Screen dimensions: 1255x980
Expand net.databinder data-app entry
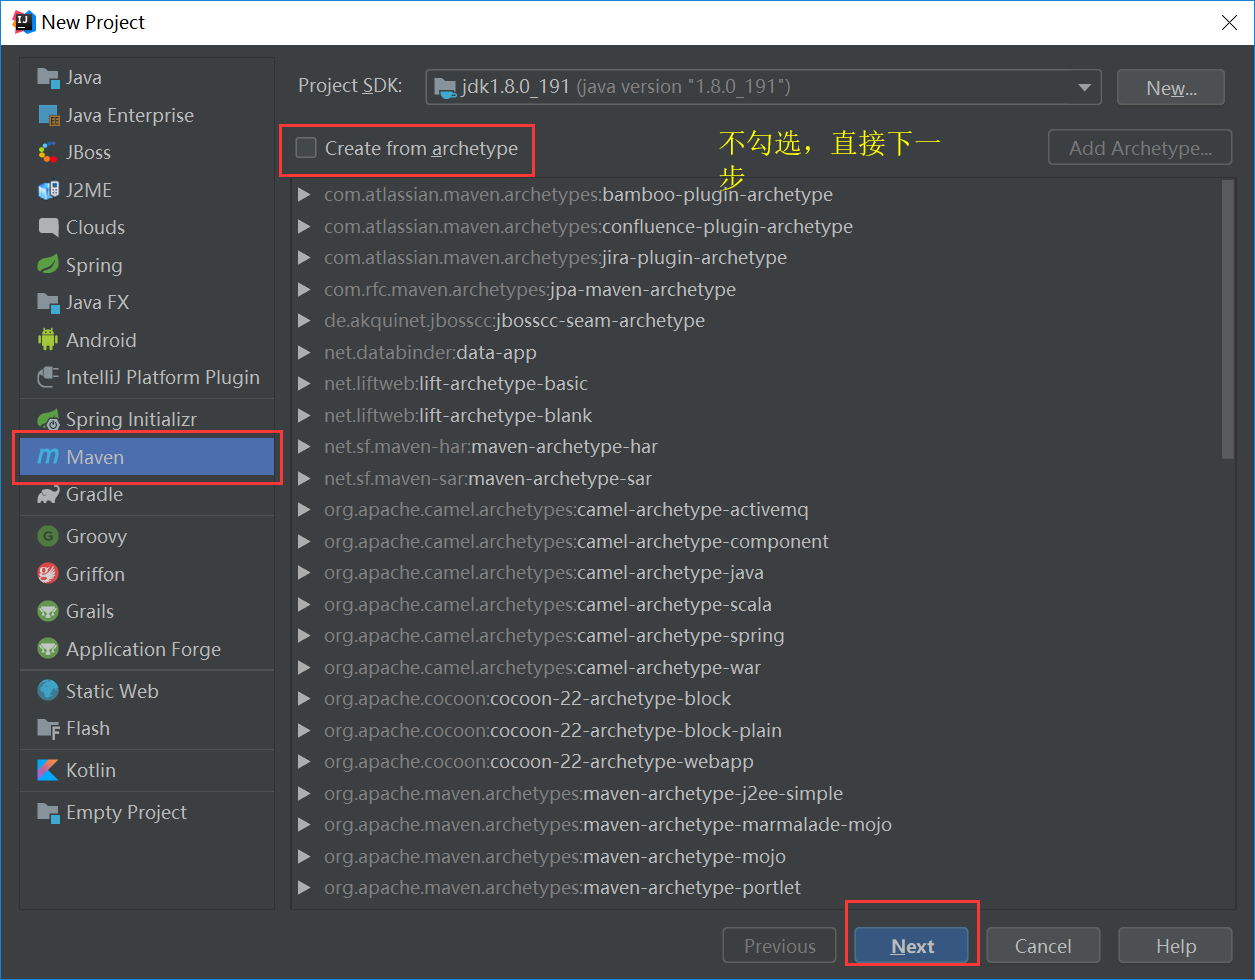click(x=305, y=352)
